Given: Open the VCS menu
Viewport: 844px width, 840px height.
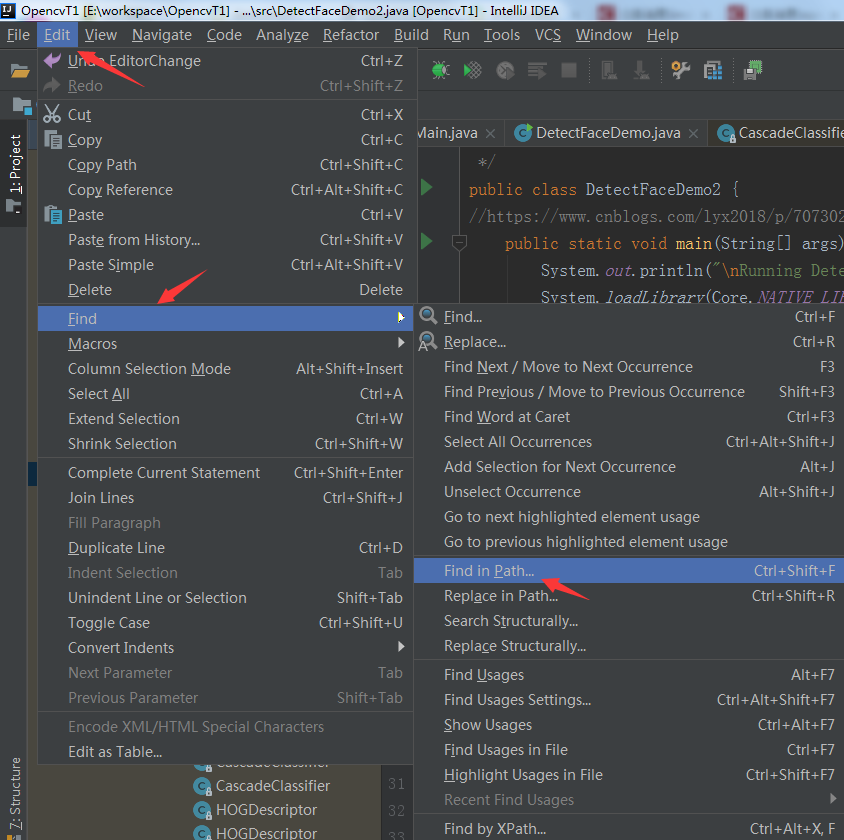Looking at the screenshot, I should (548, 35).
